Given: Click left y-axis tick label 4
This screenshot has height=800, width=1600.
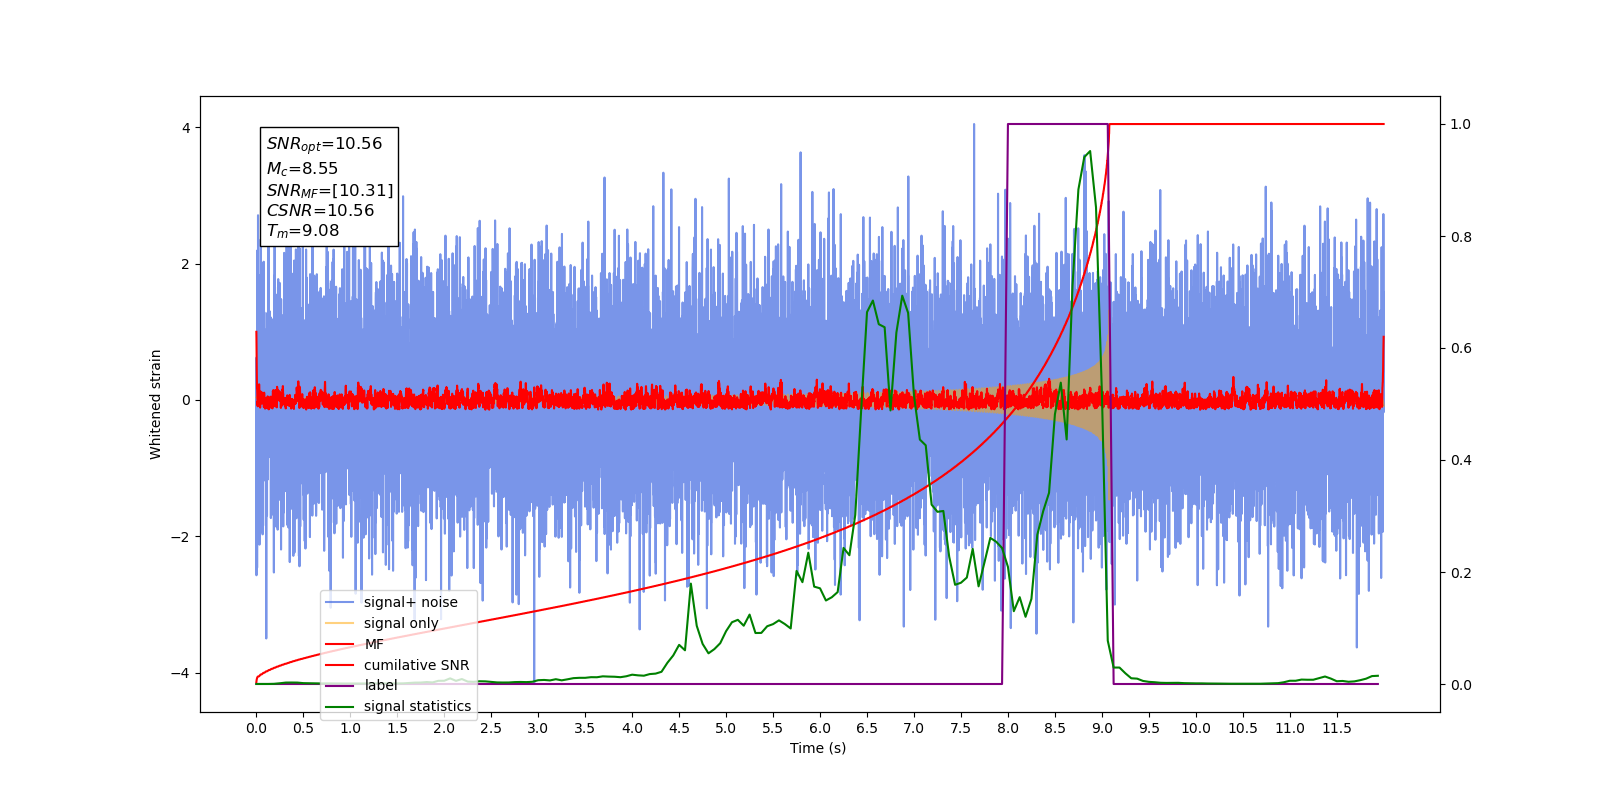Looking at the screenshot, I should (186, 128).
